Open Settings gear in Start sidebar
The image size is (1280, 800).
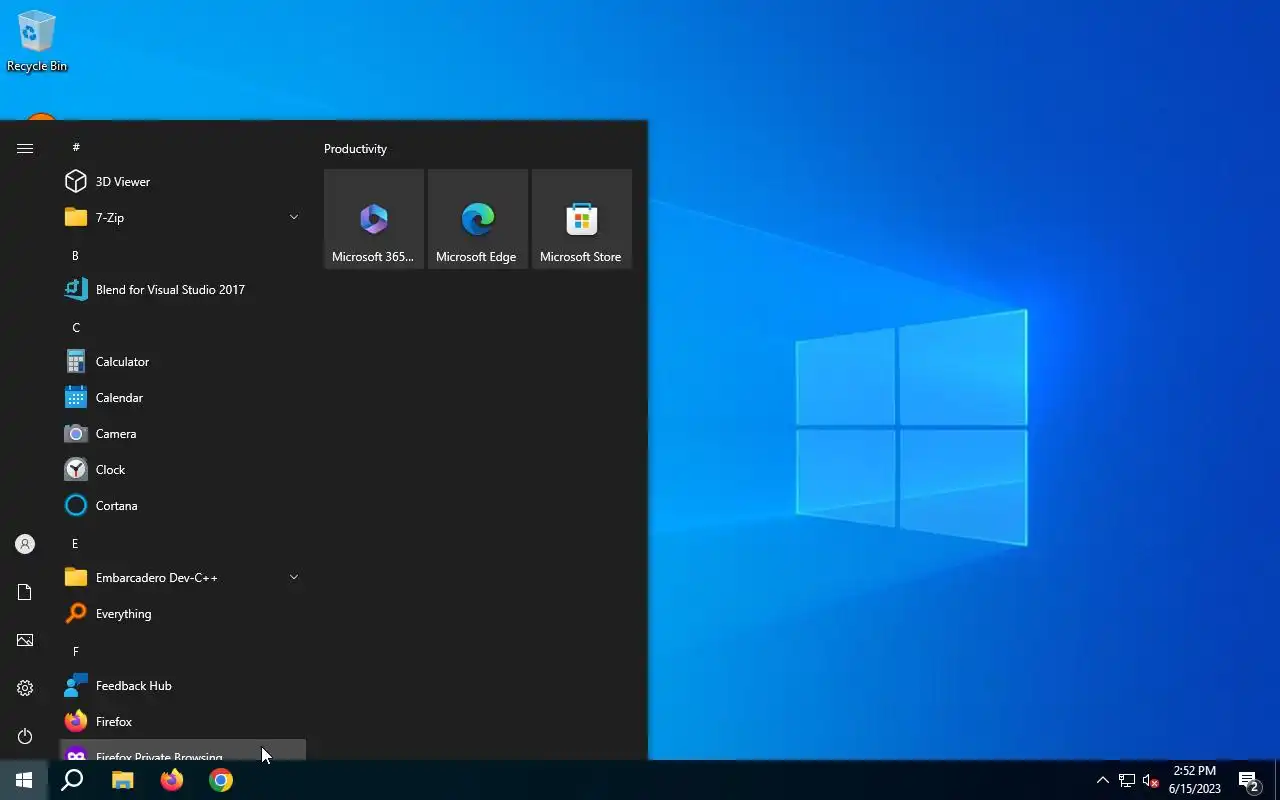pos(25,688)
